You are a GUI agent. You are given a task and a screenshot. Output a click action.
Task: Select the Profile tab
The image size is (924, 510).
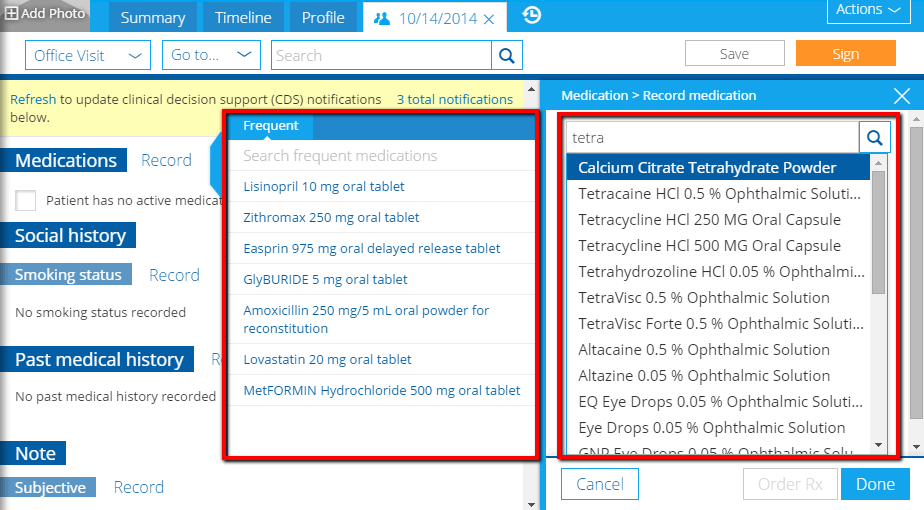click(322, 18)
